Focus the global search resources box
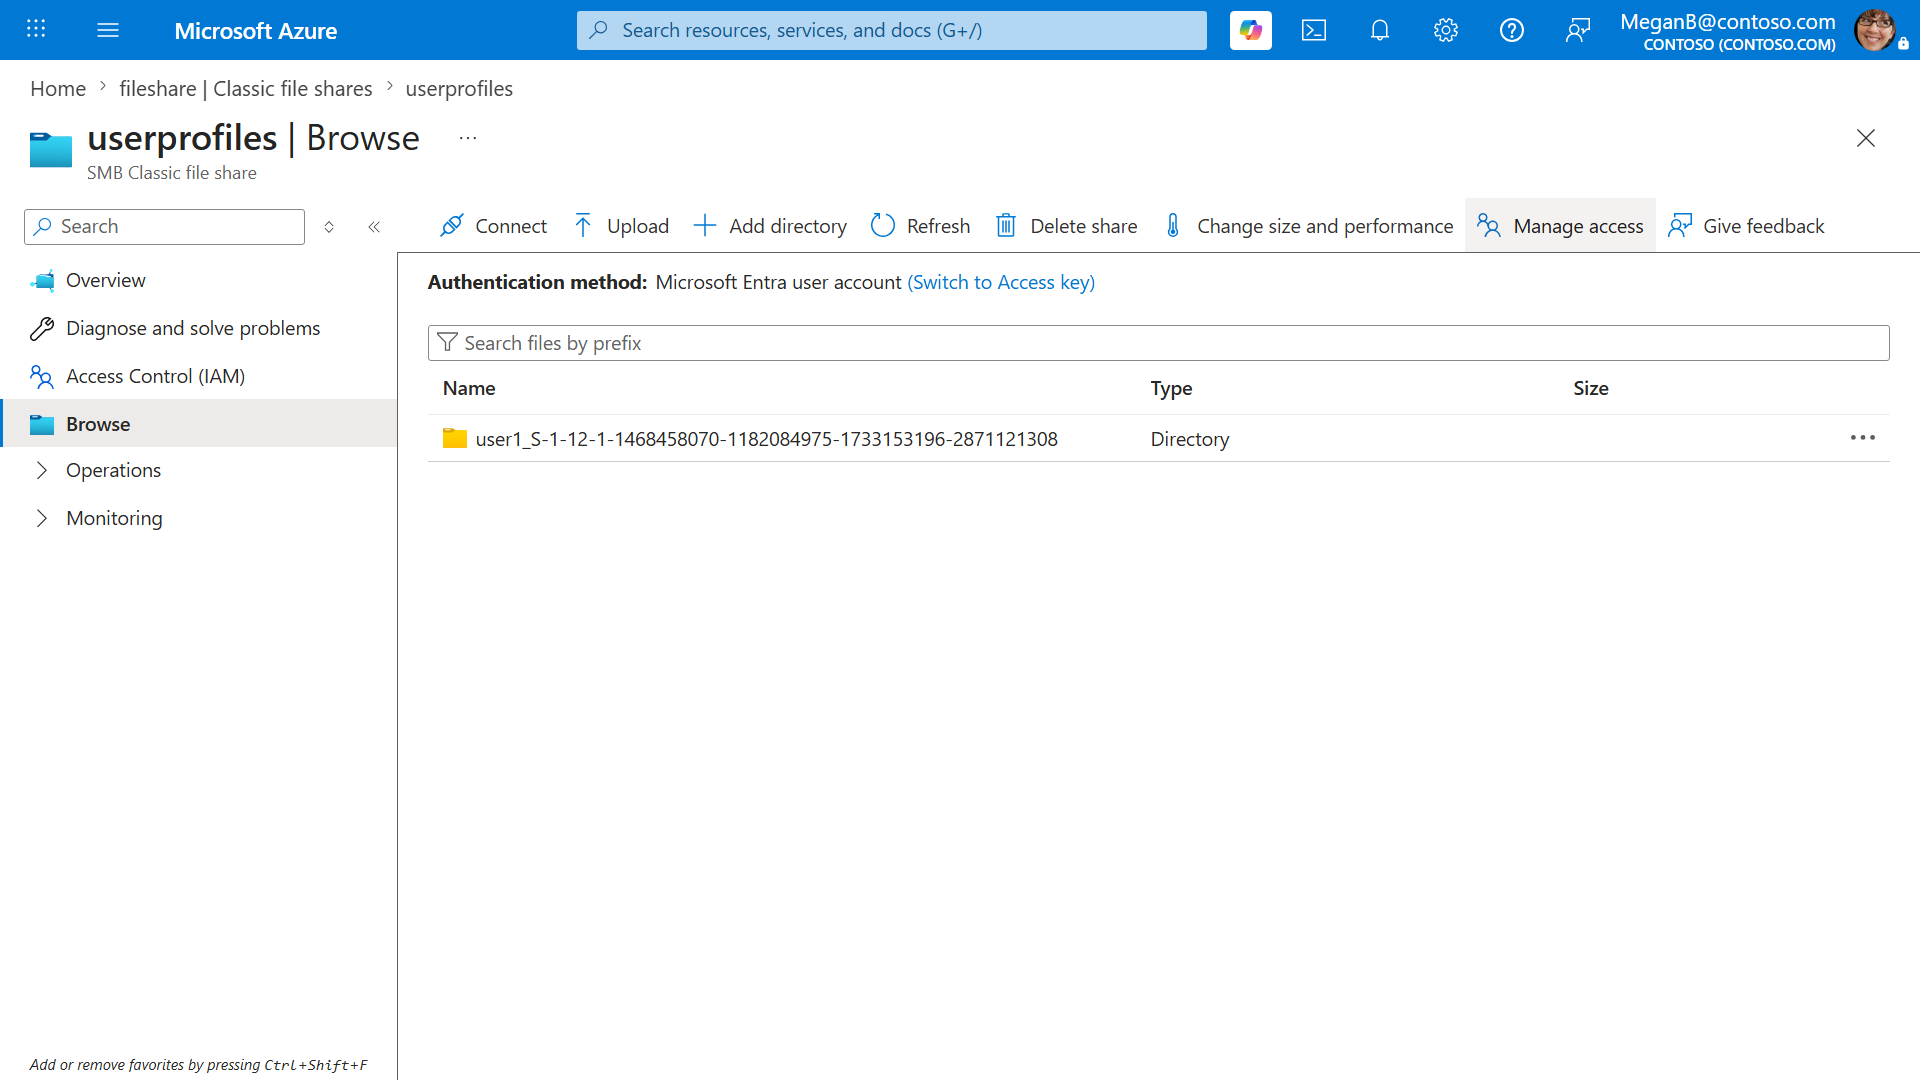This screenshot has height=1080, width=1920. (x=891, y=30)
